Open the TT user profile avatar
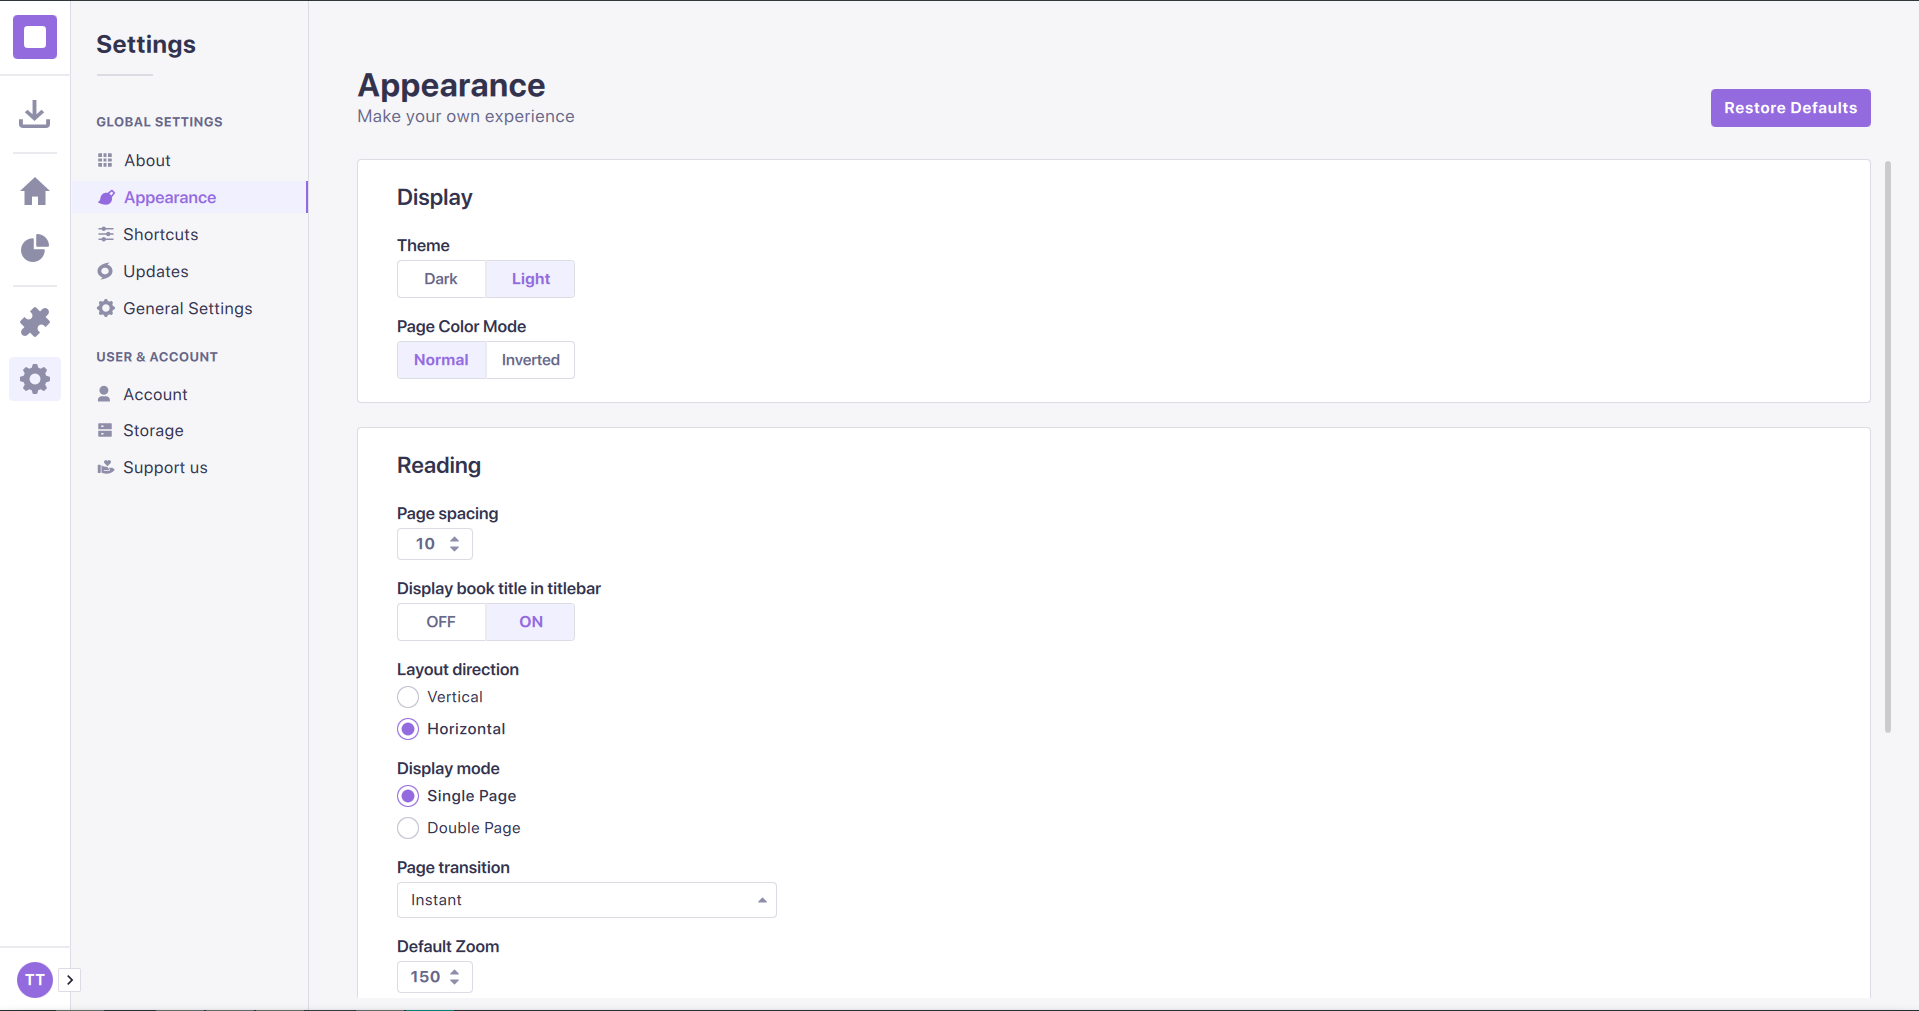1919x1011 pixels. click(x=35, y=980)
